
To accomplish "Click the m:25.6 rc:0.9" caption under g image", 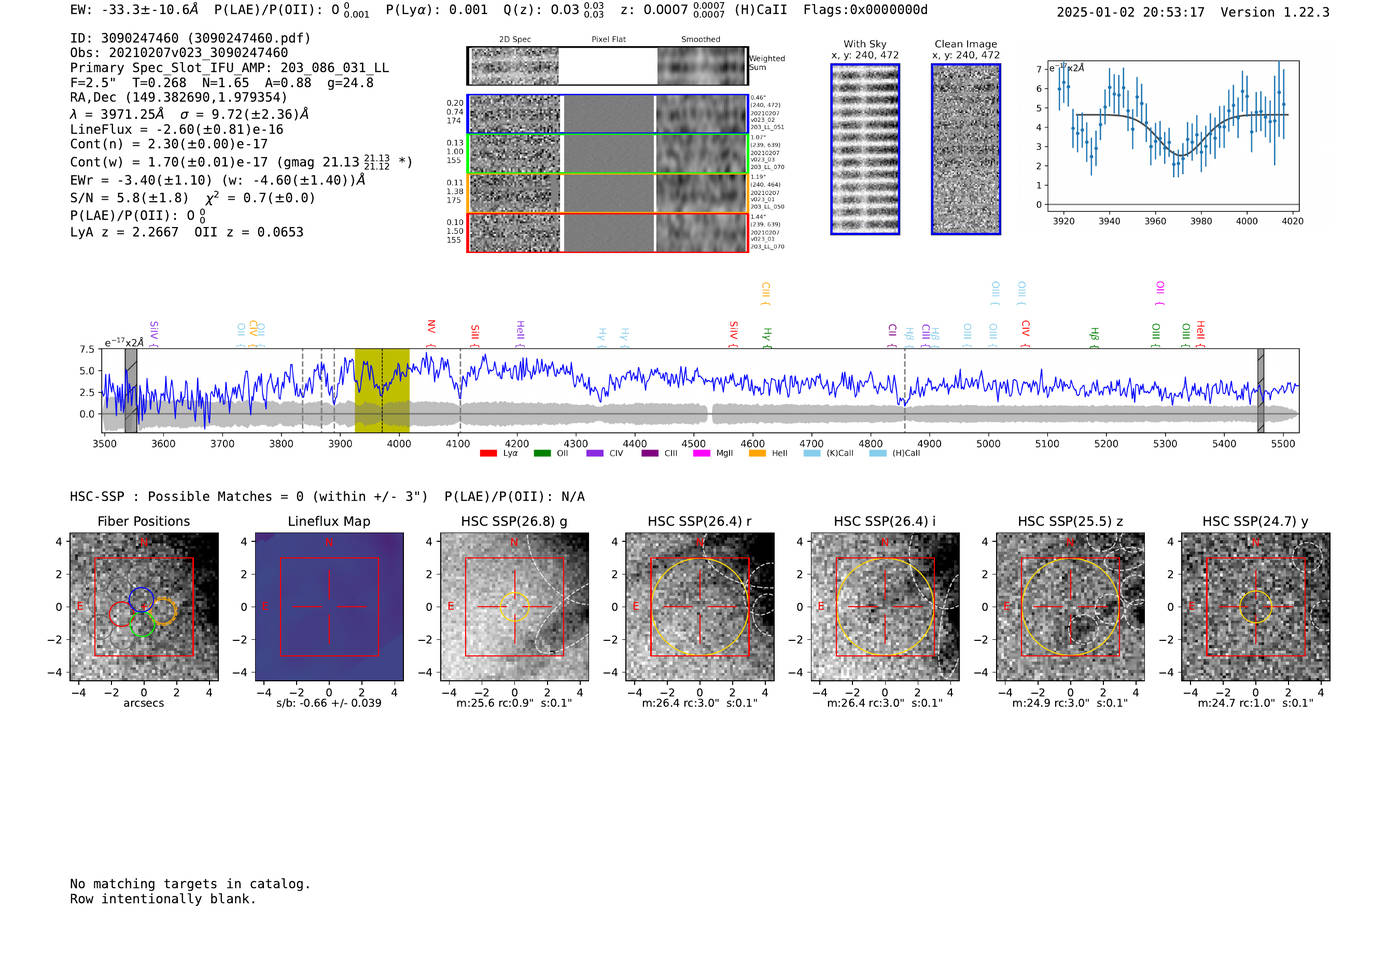I will pos(514,703).
